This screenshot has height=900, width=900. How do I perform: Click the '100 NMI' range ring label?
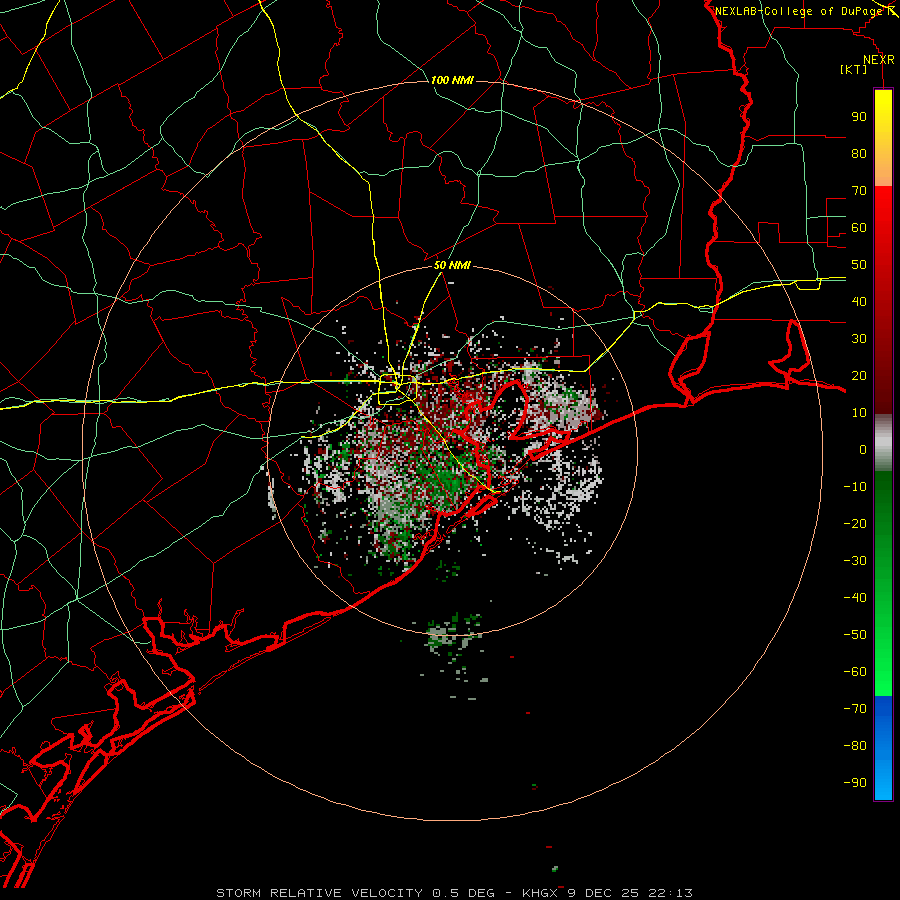coord(452,80)
